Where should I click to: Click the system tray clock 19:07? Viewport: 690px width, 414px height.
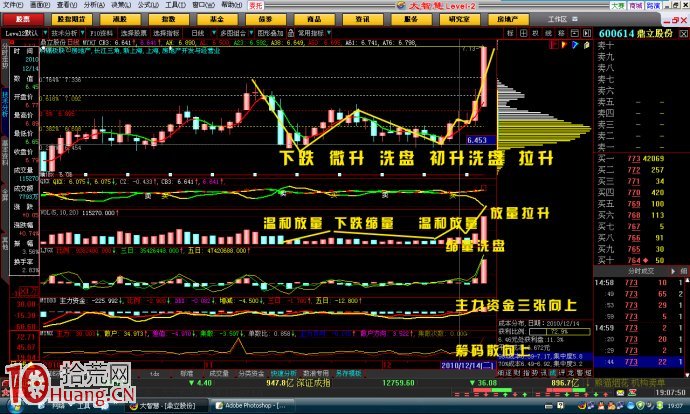click(675, 406)
